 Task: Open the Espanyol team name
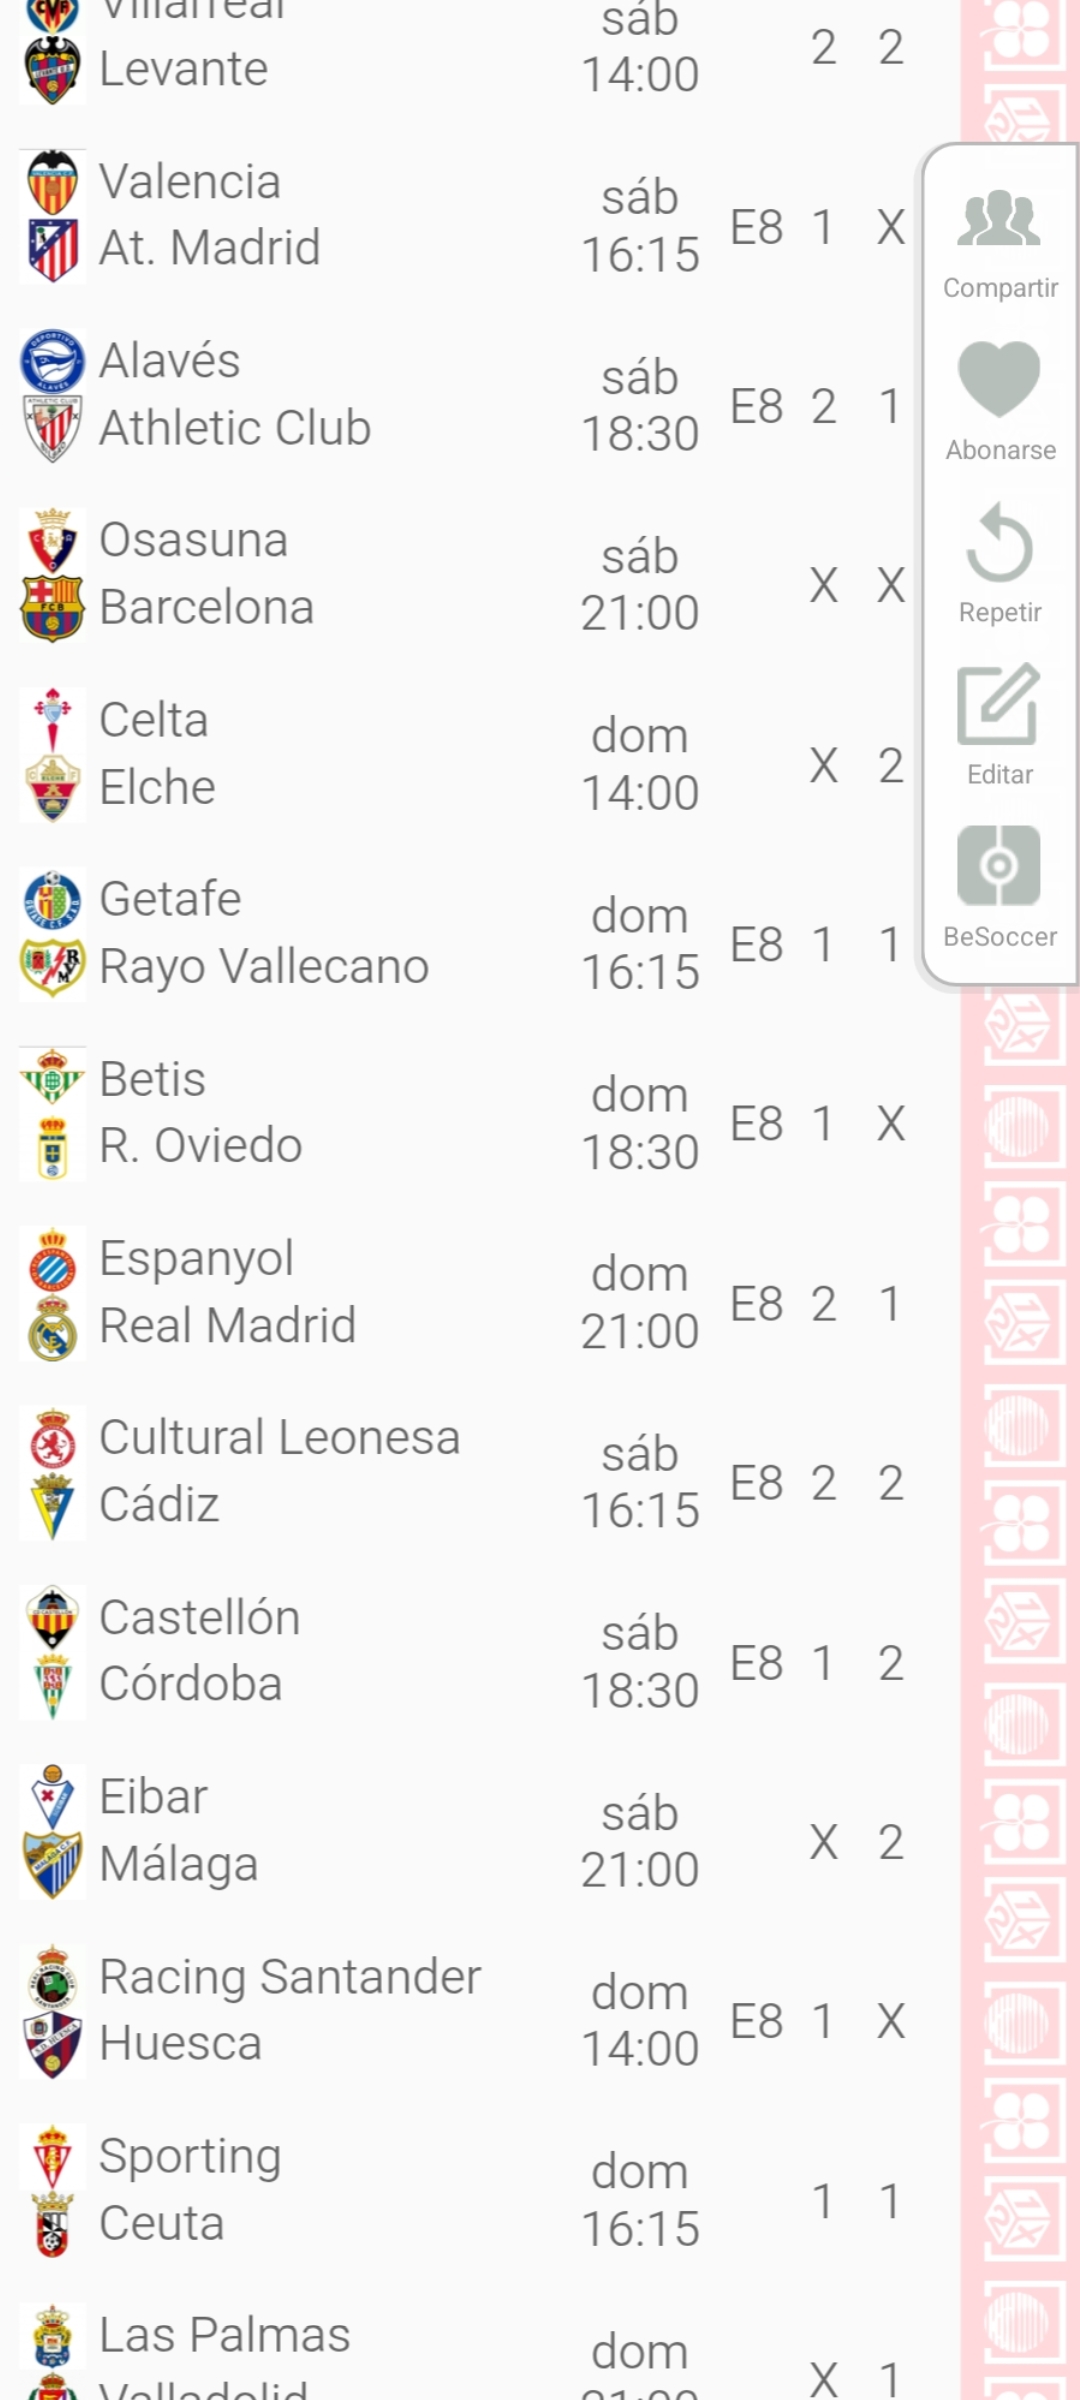[197, 1258]
